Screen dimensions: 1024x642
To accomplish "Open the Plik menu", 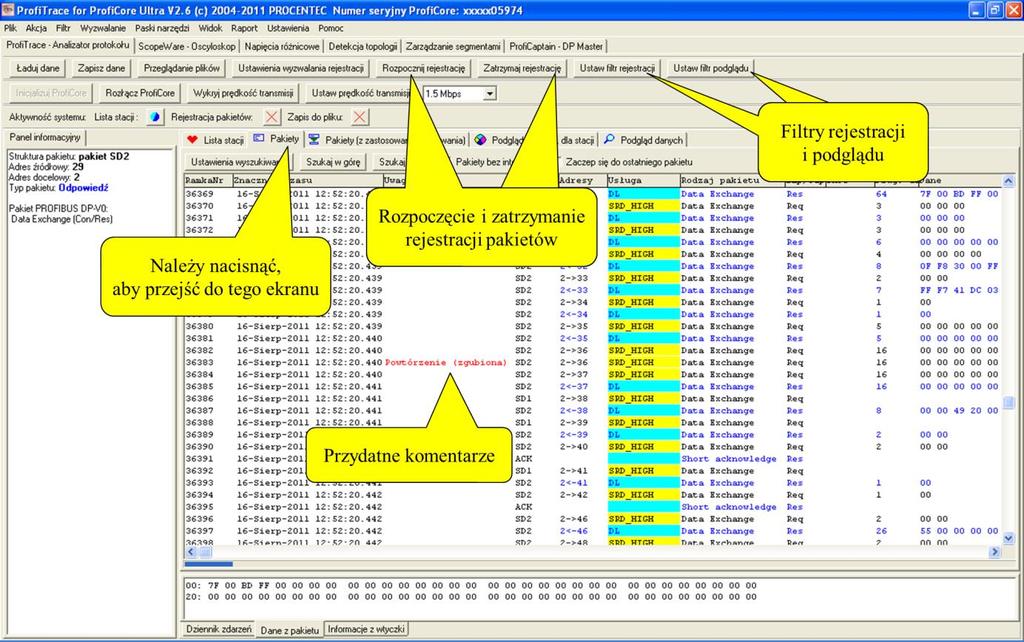I will pos(10,28).
